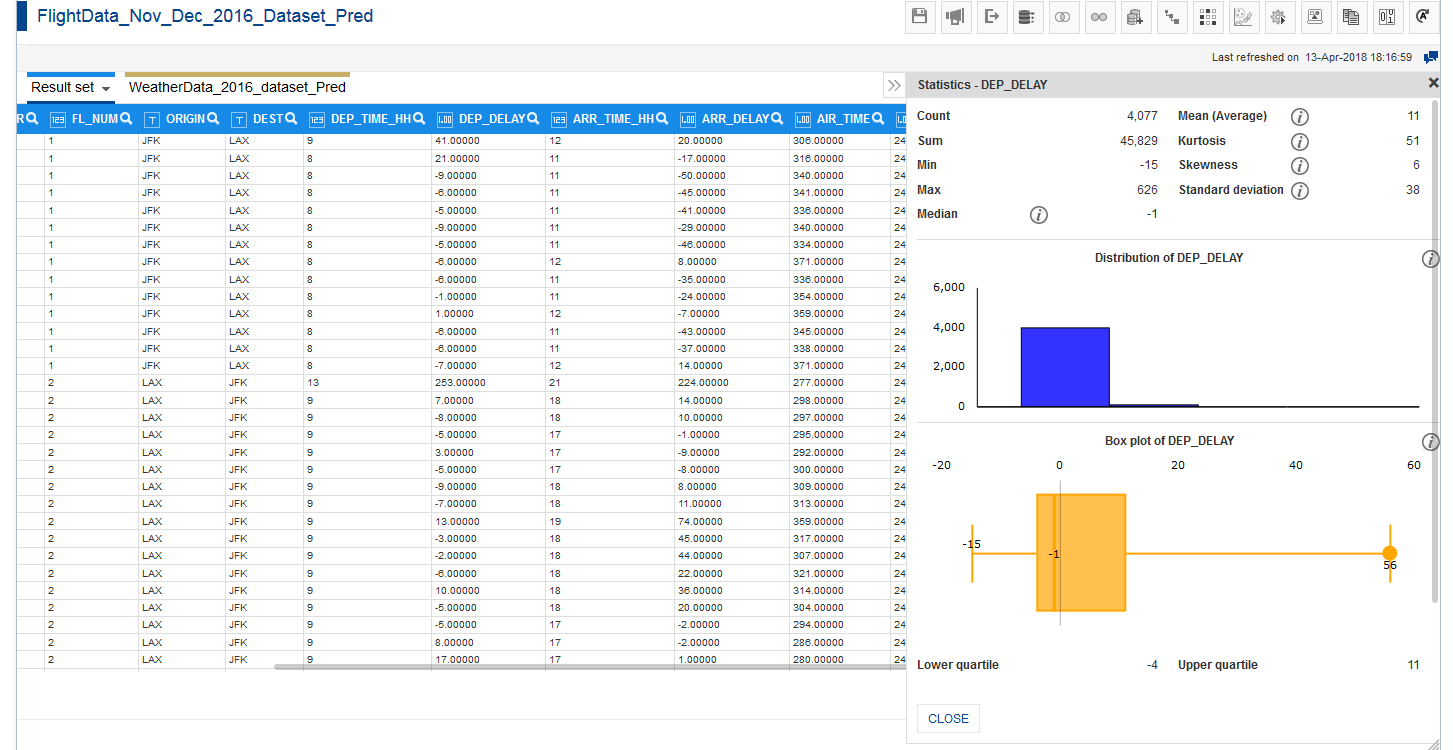This screenshot has height=750, width=1453.
Task: Click the Last refreshed timestamp text
Action: (x=1312, y=58)
